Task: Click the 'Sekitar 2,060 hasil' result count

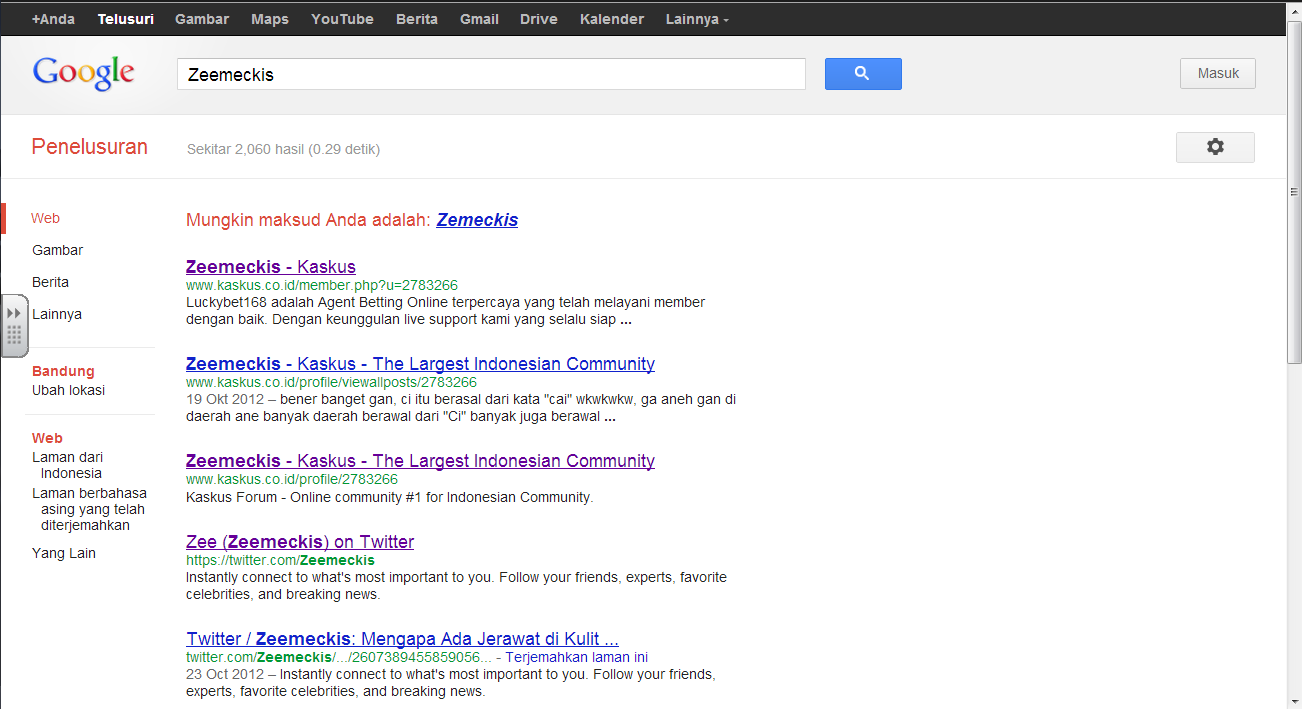Action: [x=283, y=149]
